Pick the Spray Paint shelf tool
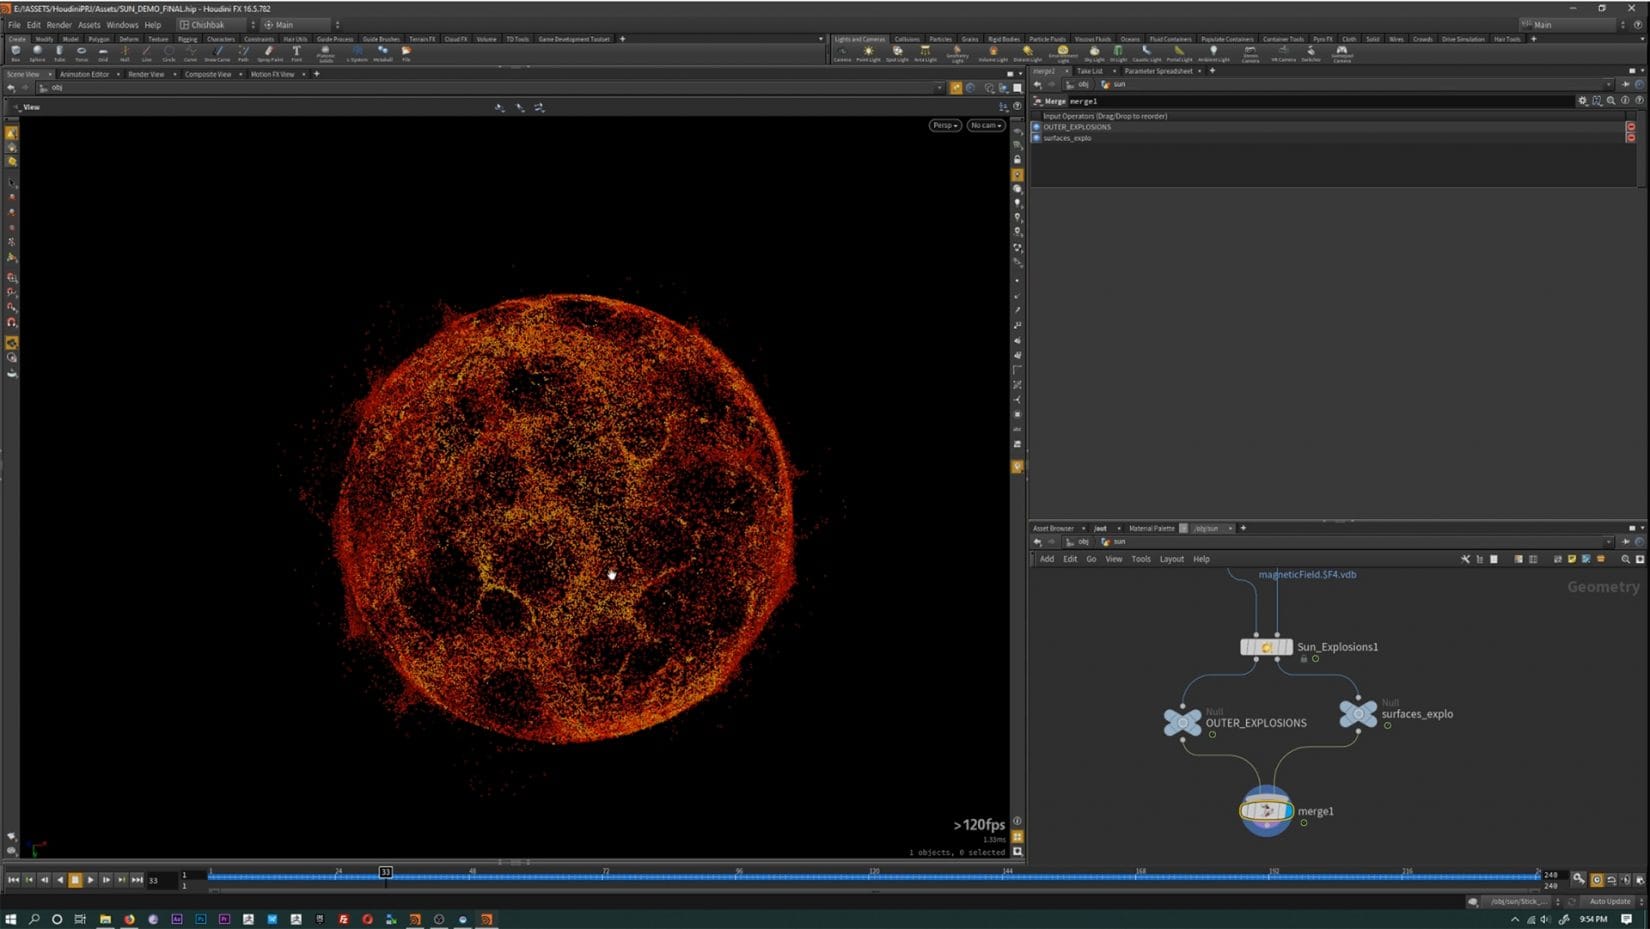This screenshot has width=1650, height=929. [x=270, y=52]
